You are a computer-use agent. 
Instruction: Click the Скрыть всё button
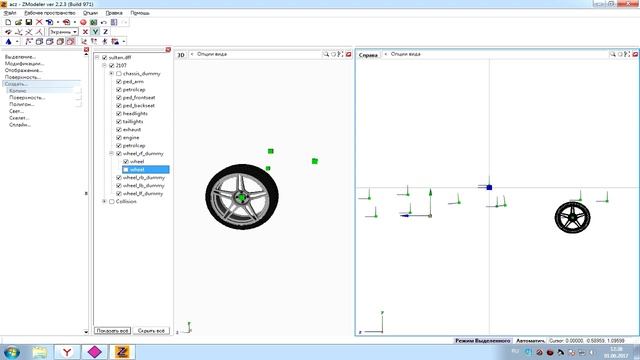151,331
